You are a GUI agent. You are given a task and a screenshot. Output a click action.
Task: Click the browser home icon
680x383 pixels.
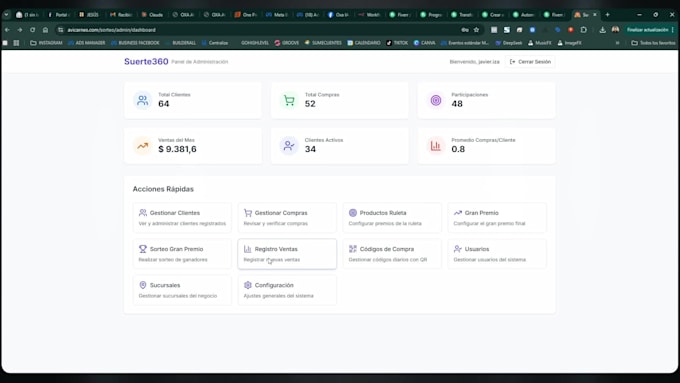click(46, 30)
